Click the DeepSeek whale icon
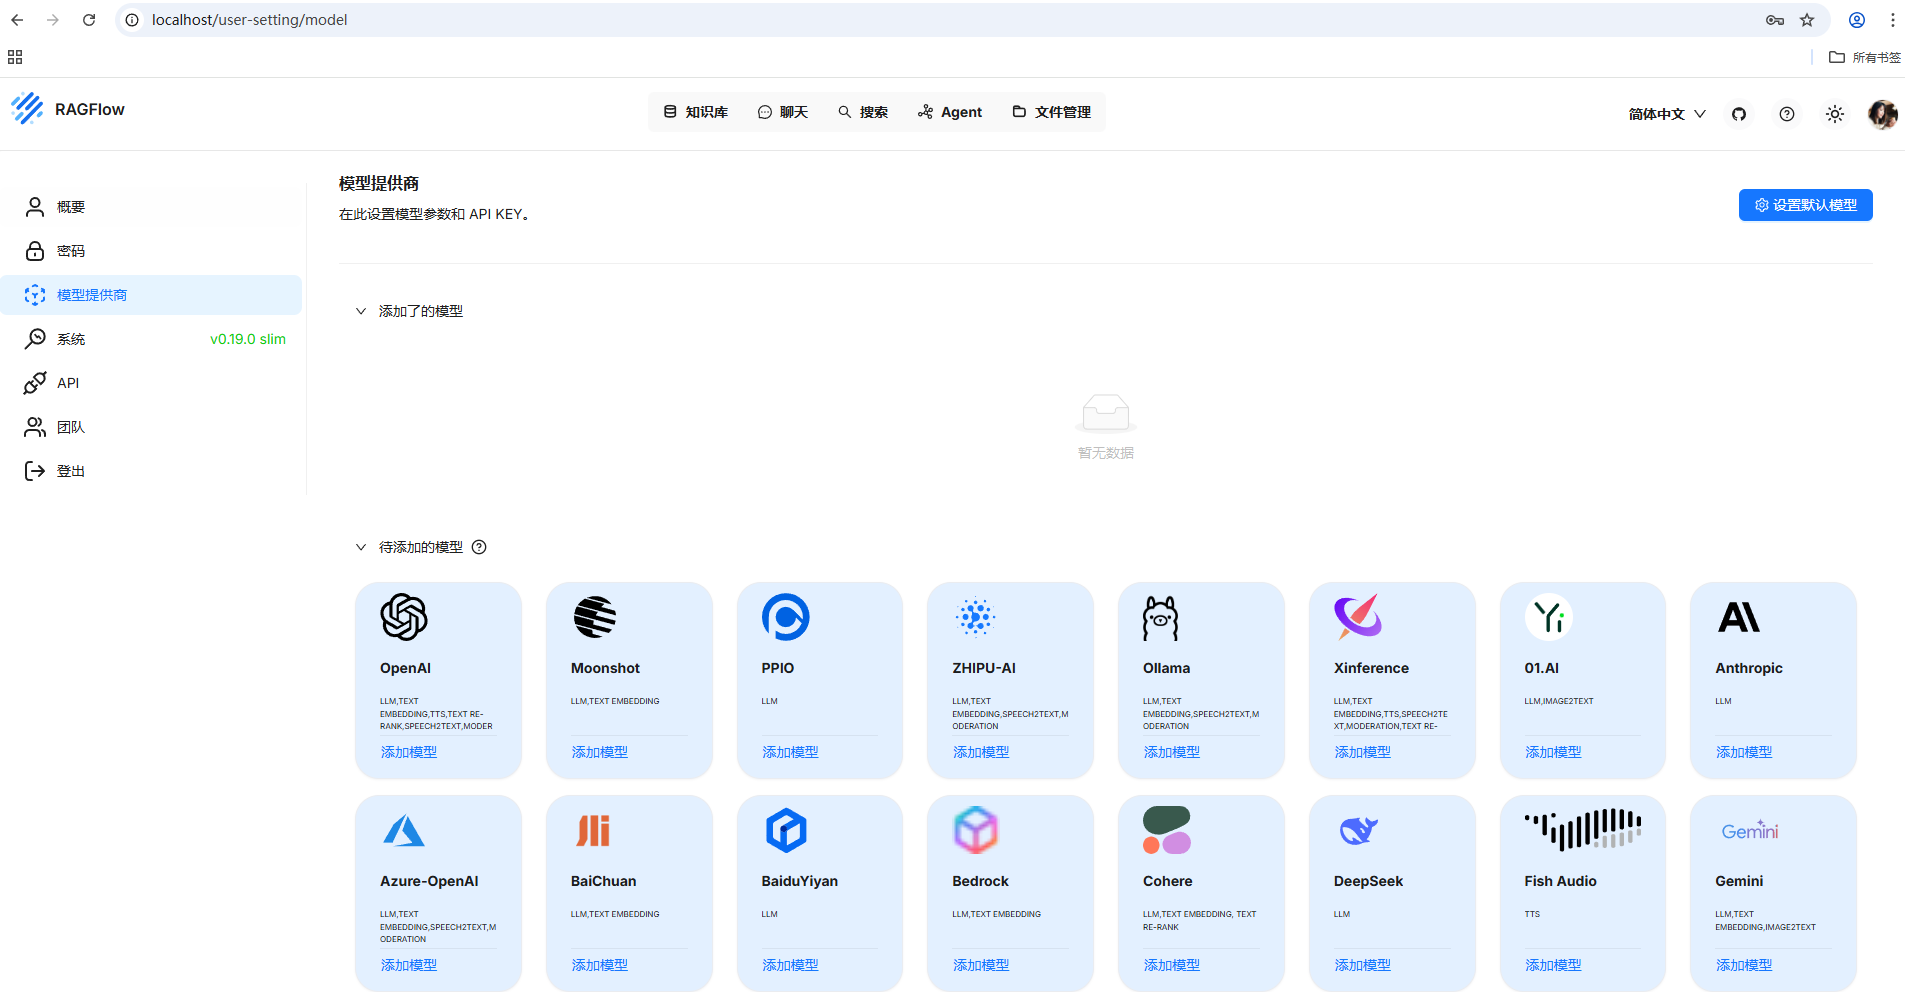This screenshot has height=992, width=1905. 1358,830
